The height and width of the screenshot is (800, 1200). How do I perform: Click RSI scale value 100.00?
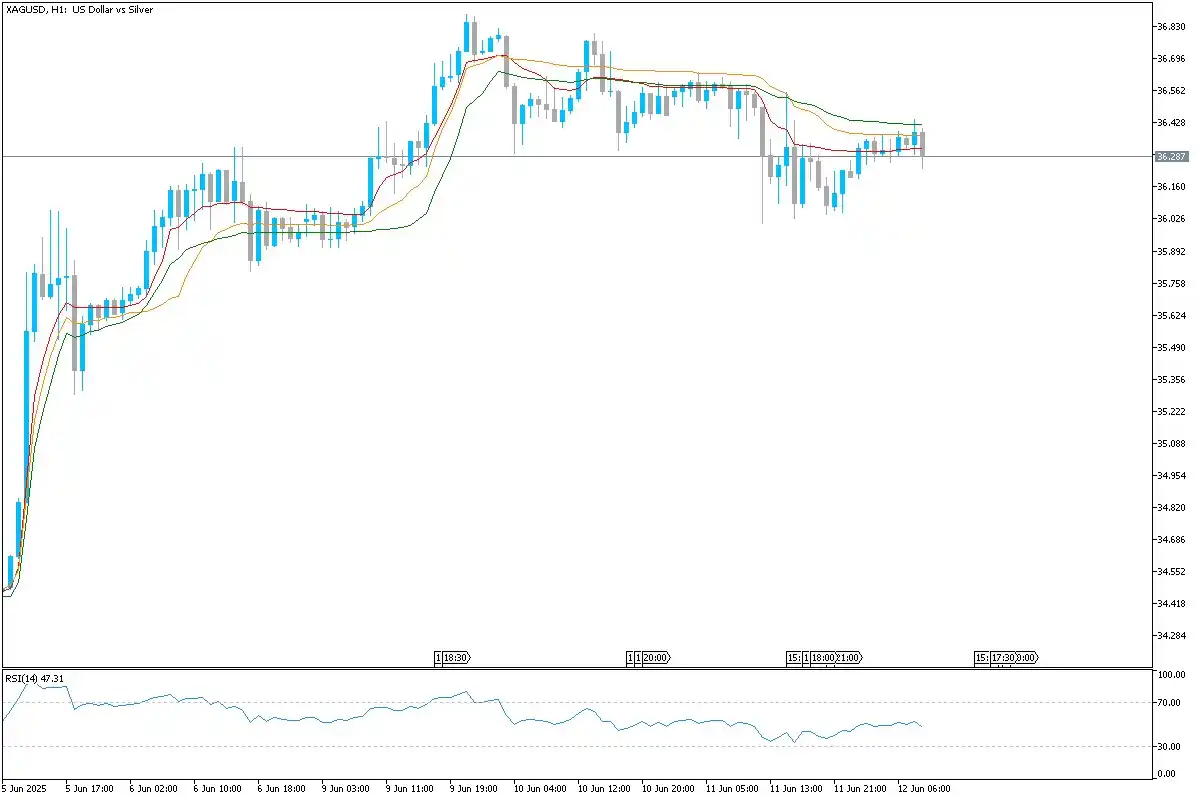pyautogui.click(x=1171, y=676)
